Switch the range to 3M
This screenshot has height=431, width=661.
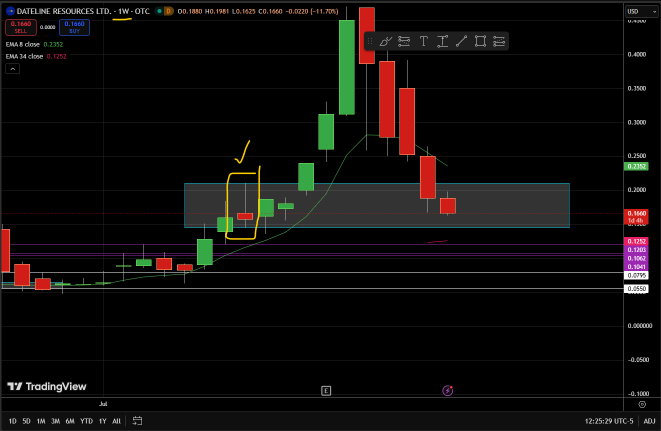click(x=55, y=421)
